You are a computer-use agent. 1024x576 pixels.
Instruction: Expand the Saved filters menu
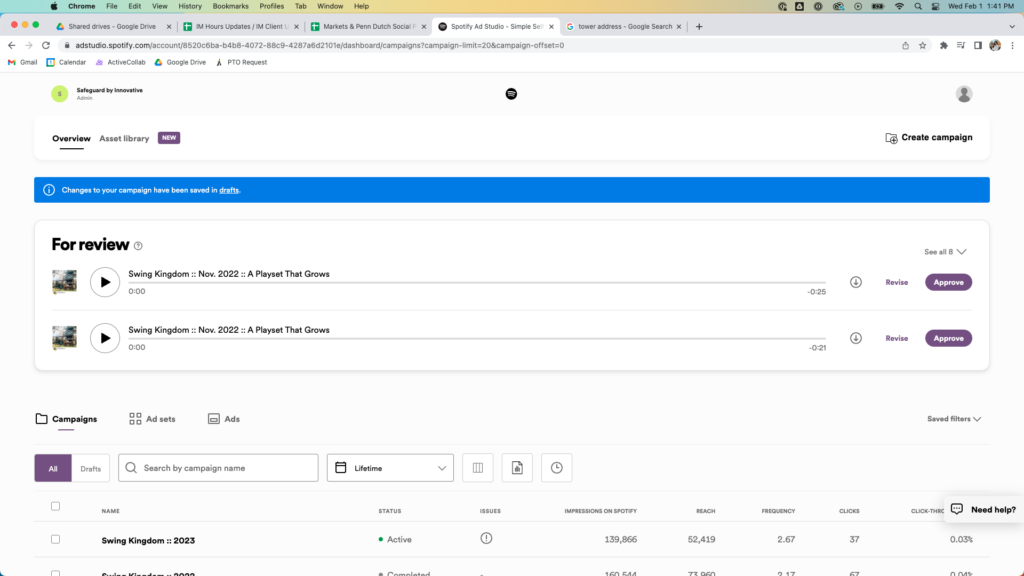[x=954, y=419]
